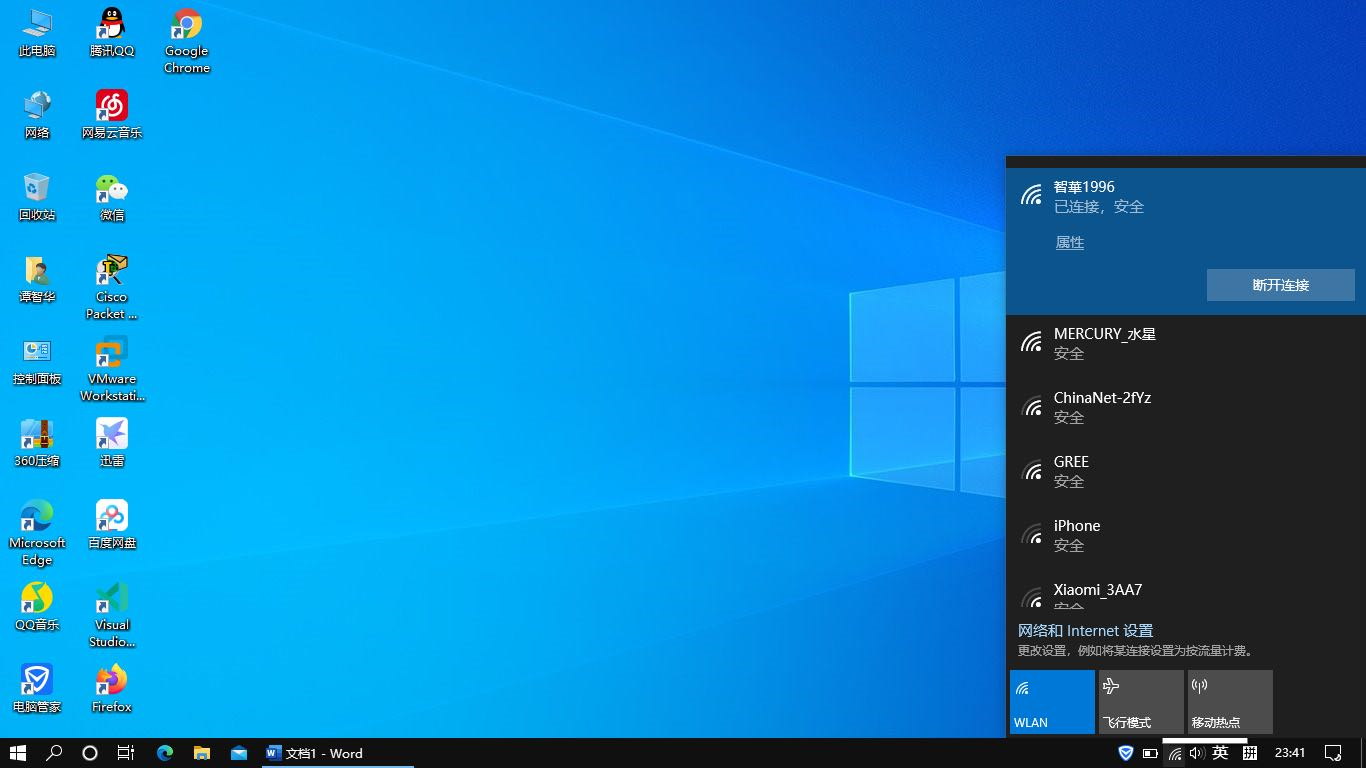
Task: Select the 网易云音乐 desktop shortcut
Action: [112, 114]
